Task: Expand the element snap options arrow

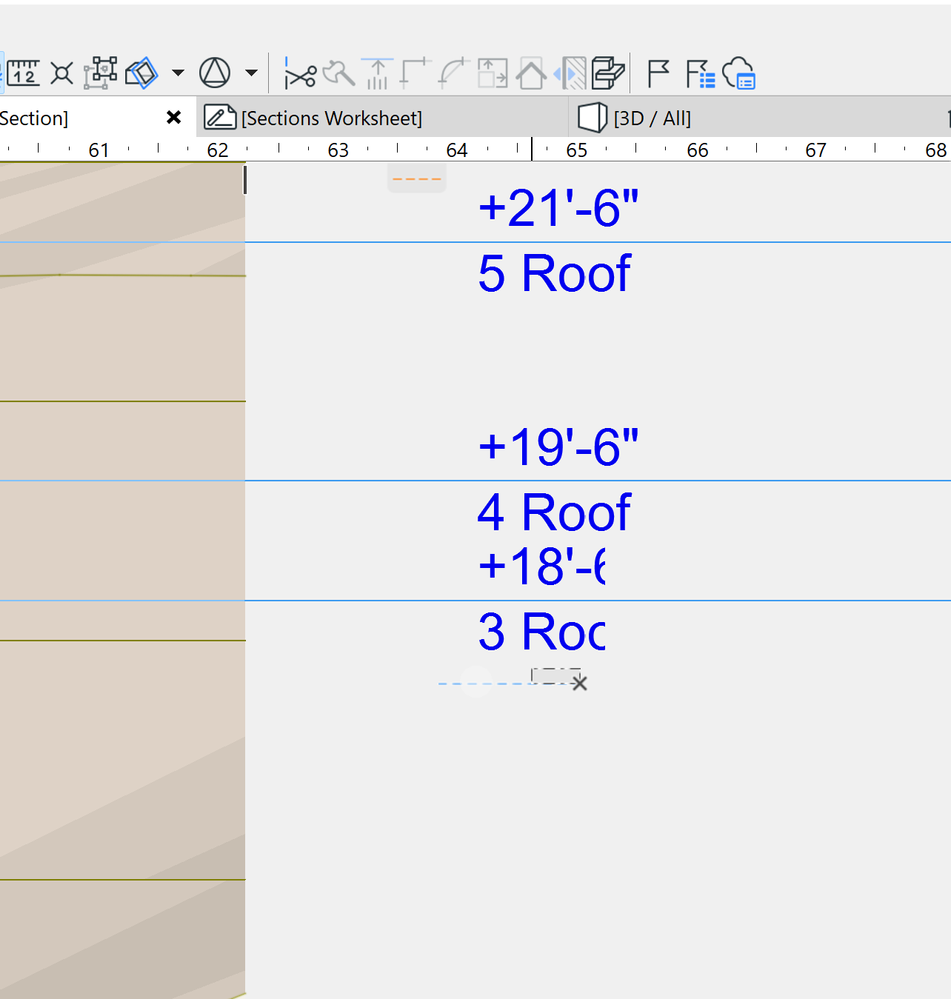Action: point(252,73)
